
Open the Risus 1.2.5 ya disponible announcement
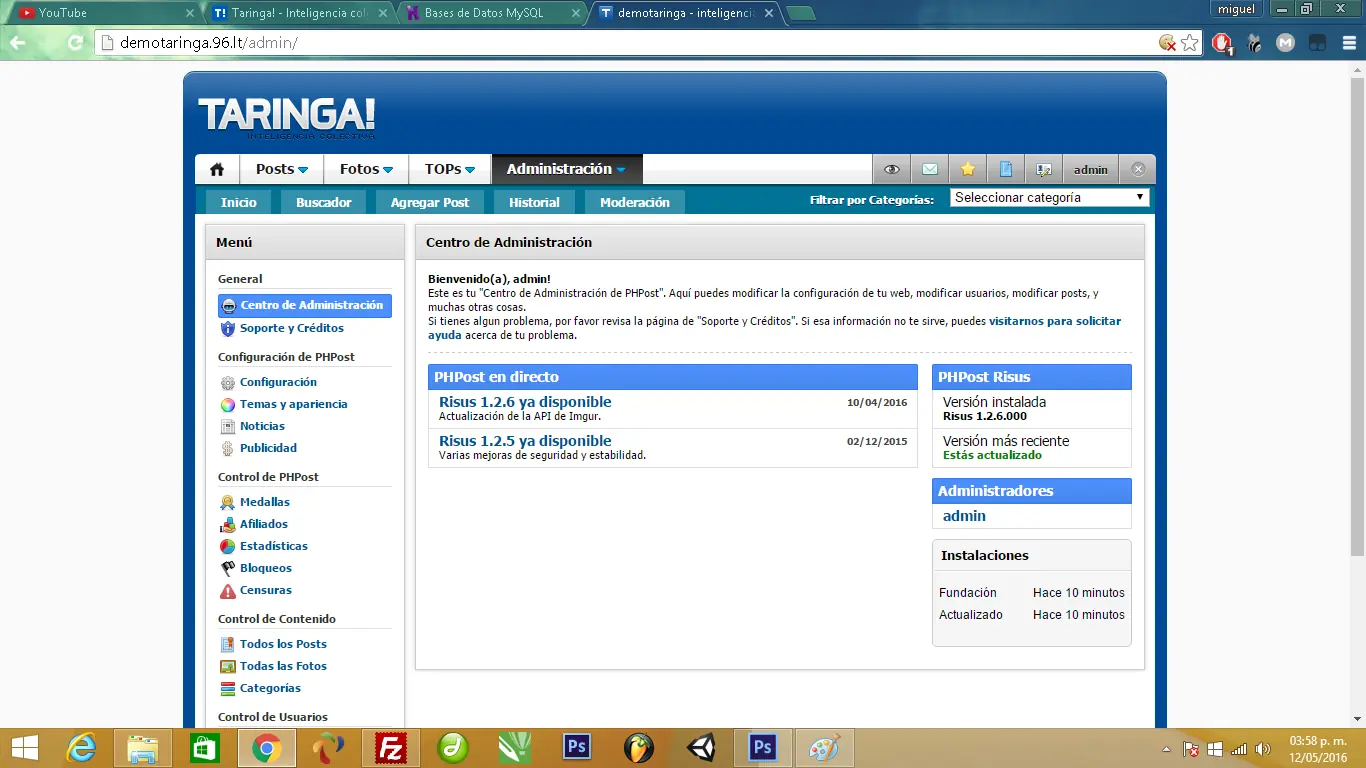tap(525, 441)
